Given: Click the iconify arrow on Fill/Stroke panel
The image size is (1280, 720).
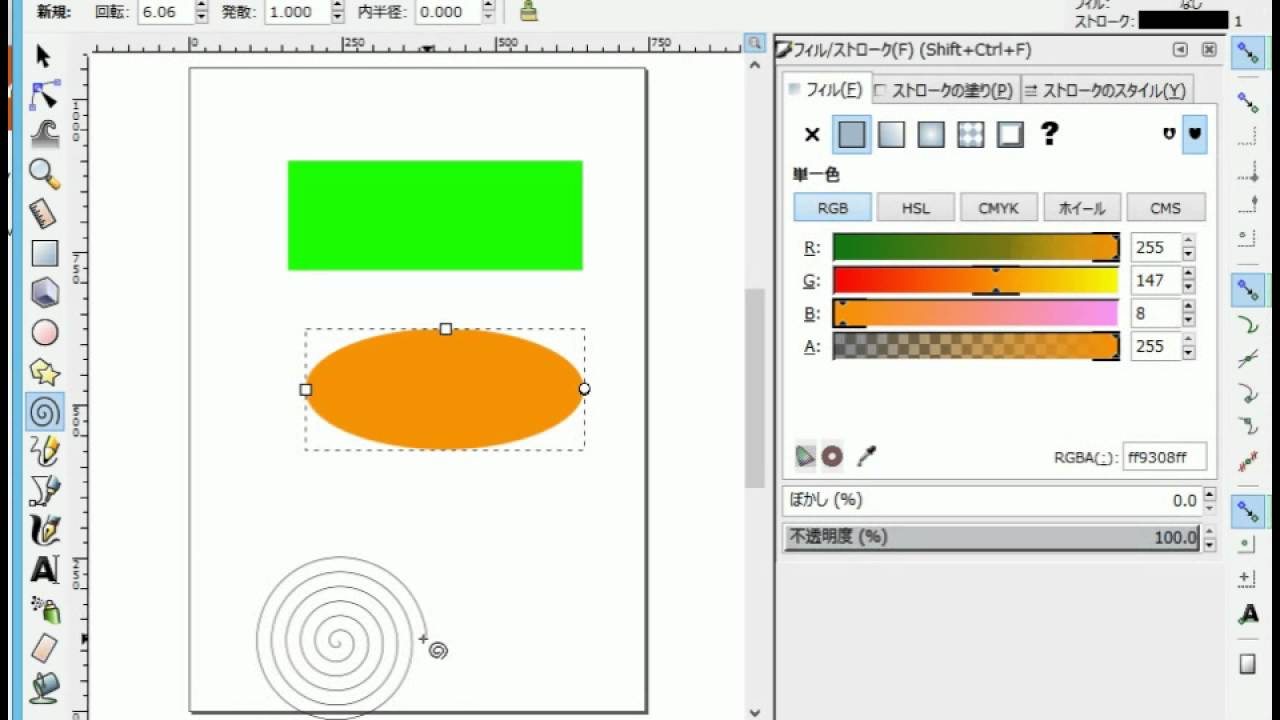Looking at the screenshot, I should click(1181, 50).
